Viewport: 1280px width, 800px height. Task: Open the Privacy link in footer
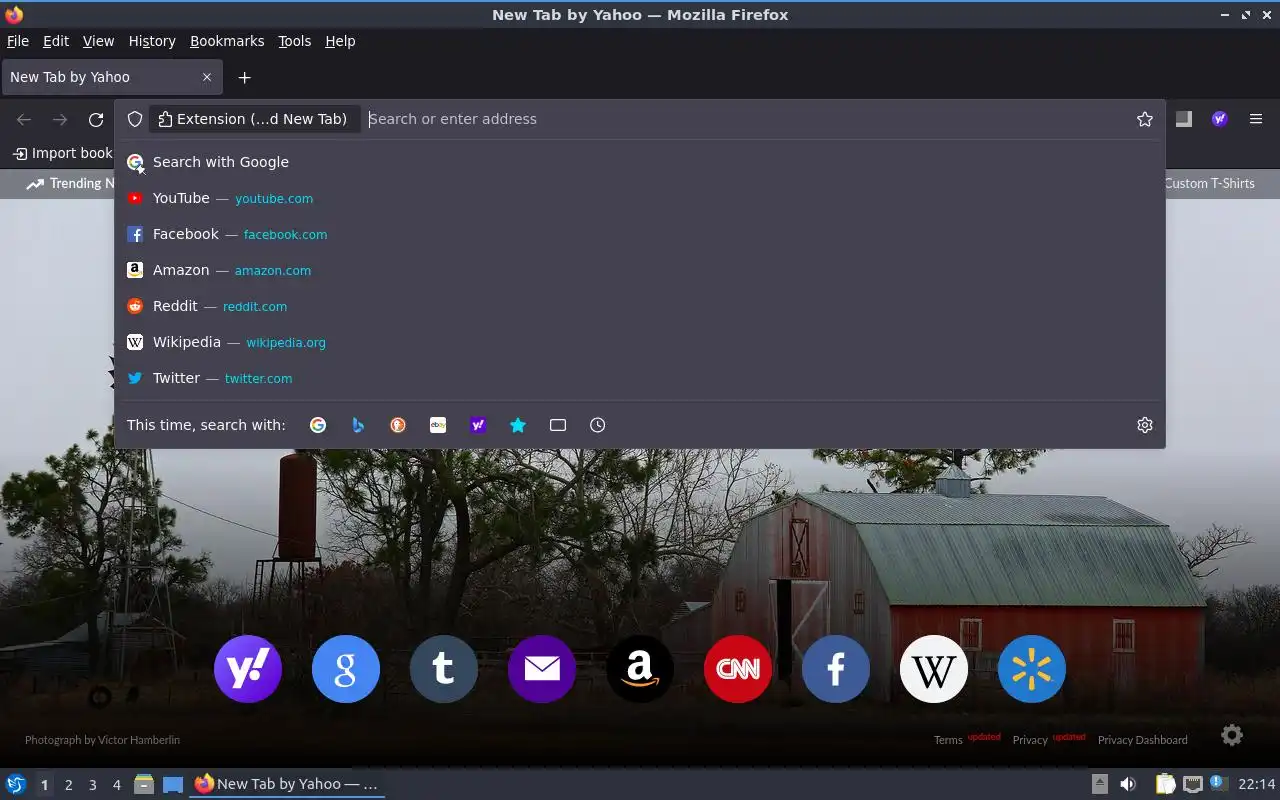(x=1030, y=740)
